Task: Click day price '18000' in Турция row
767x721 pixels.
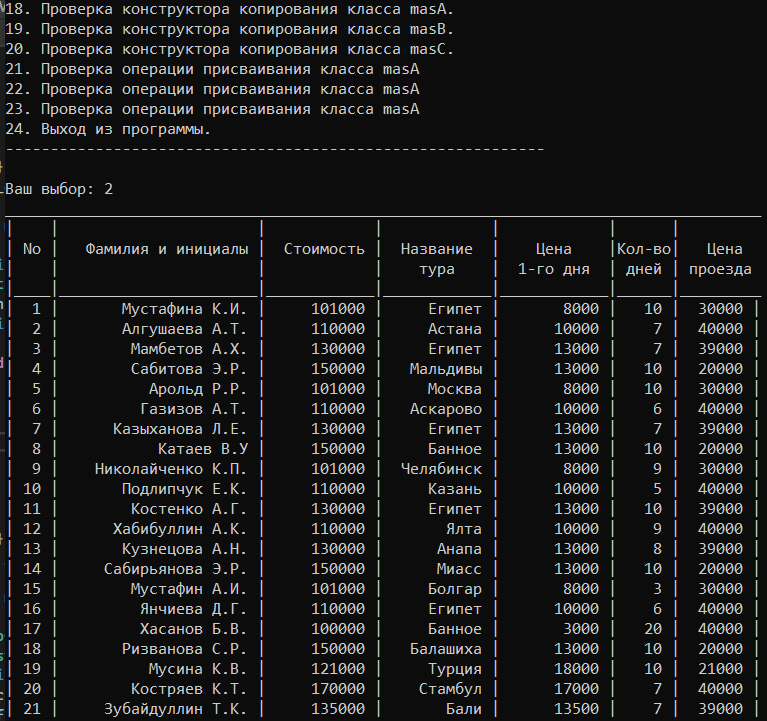Action: point(577,670)
